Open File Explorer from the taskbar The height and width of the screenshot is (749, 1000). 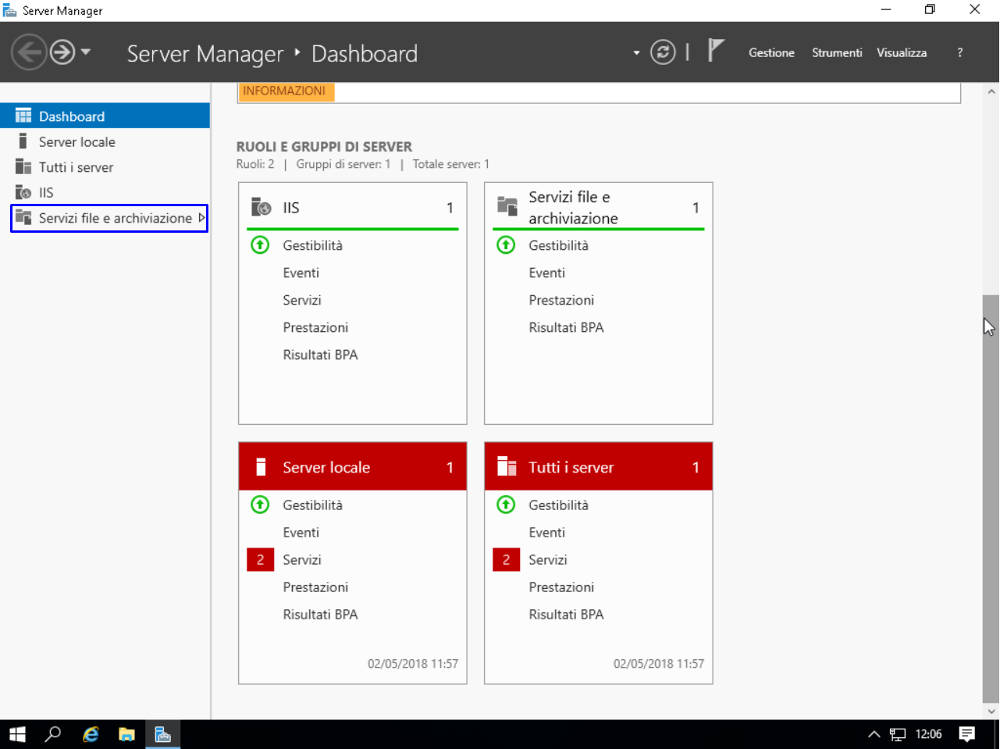(x=127, y=734)
